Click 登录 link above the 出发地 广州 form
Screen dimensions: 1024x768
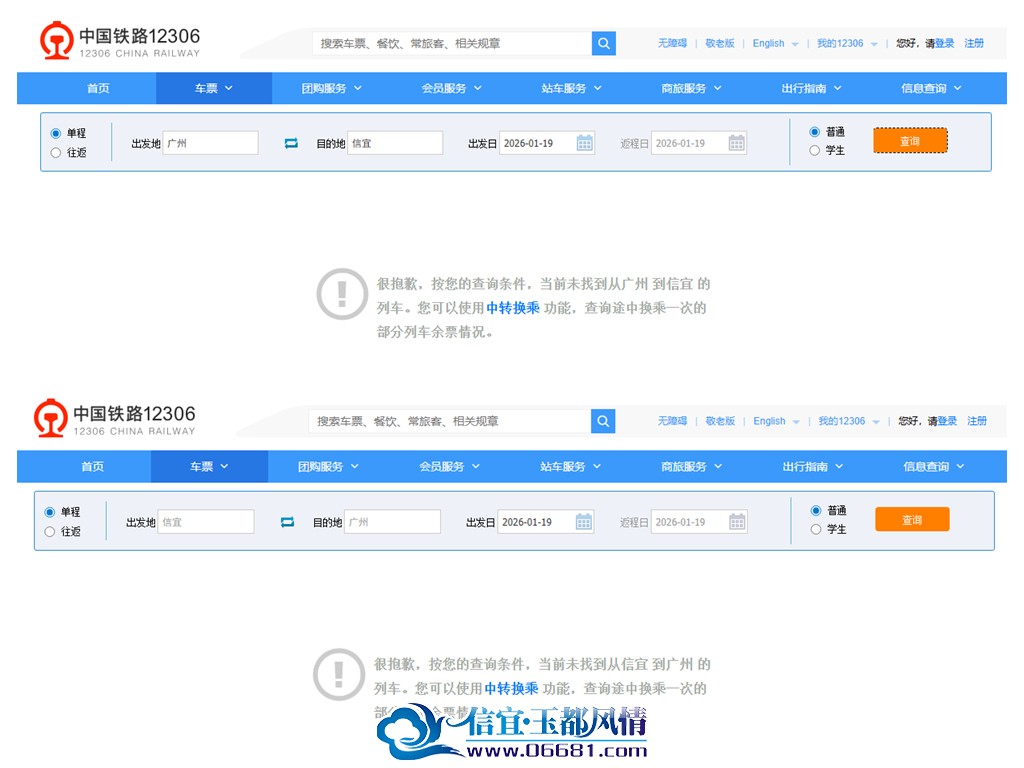point(945,44)
